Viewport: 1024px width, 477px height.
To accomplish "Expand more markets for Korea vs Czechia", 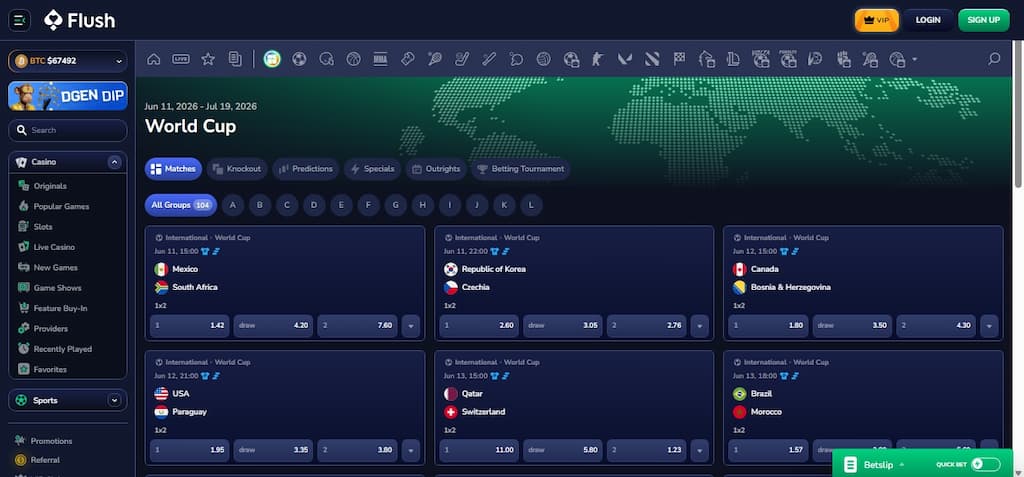I will point(699,325).
